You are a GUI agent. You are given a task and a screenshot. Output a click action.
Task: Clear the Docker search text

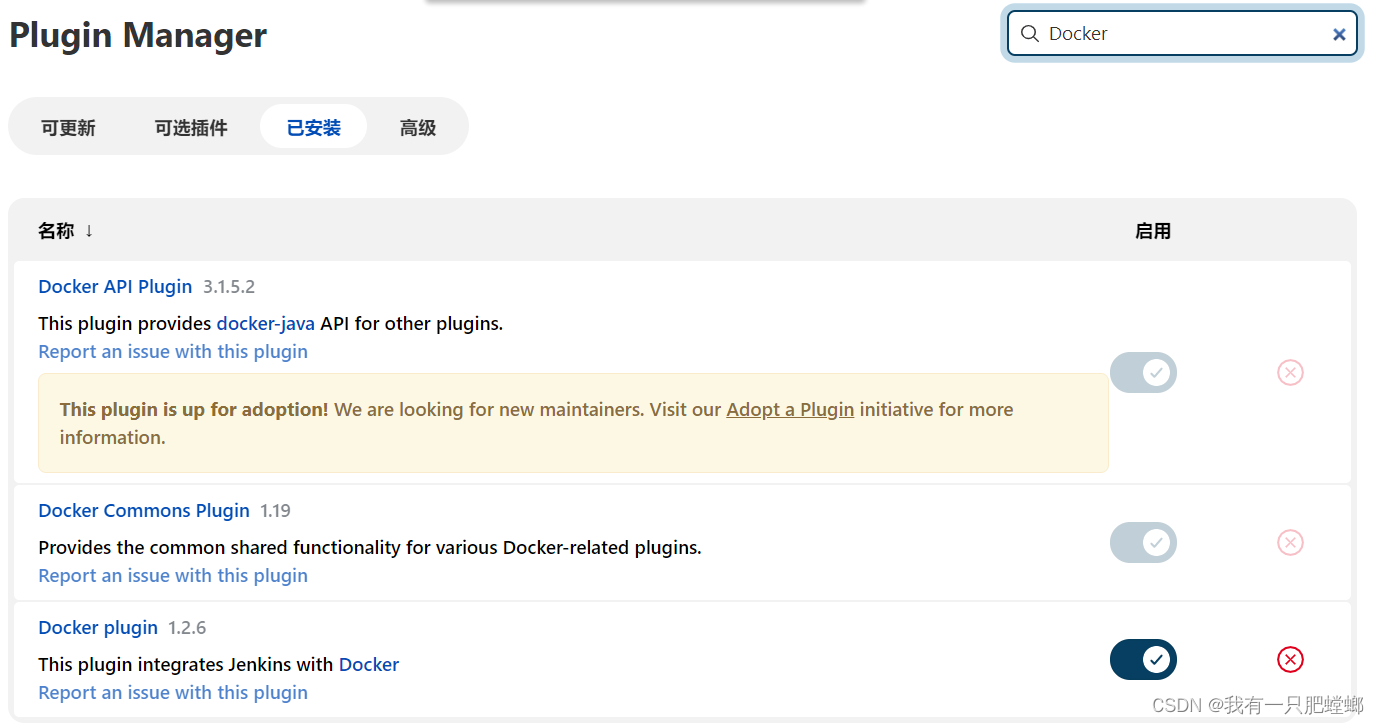pyautogui.click(x=1339, y=34)
